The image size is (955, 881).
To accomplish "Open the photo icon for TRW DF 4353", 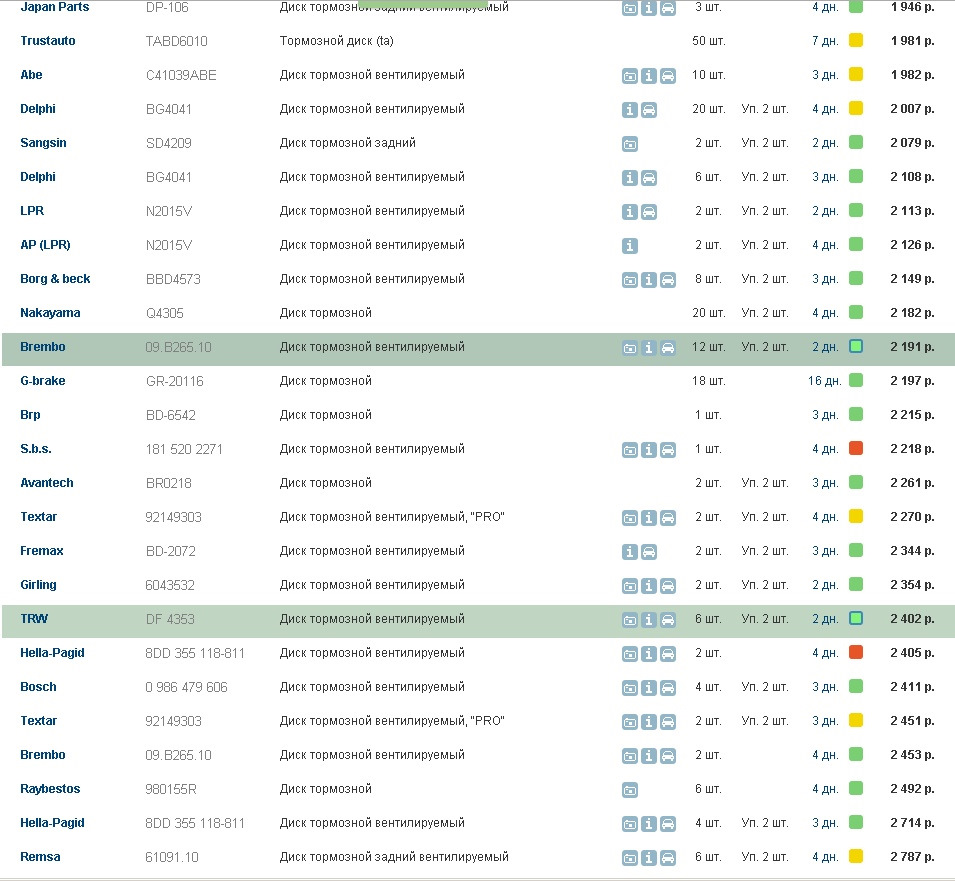I will pos(630,620).
